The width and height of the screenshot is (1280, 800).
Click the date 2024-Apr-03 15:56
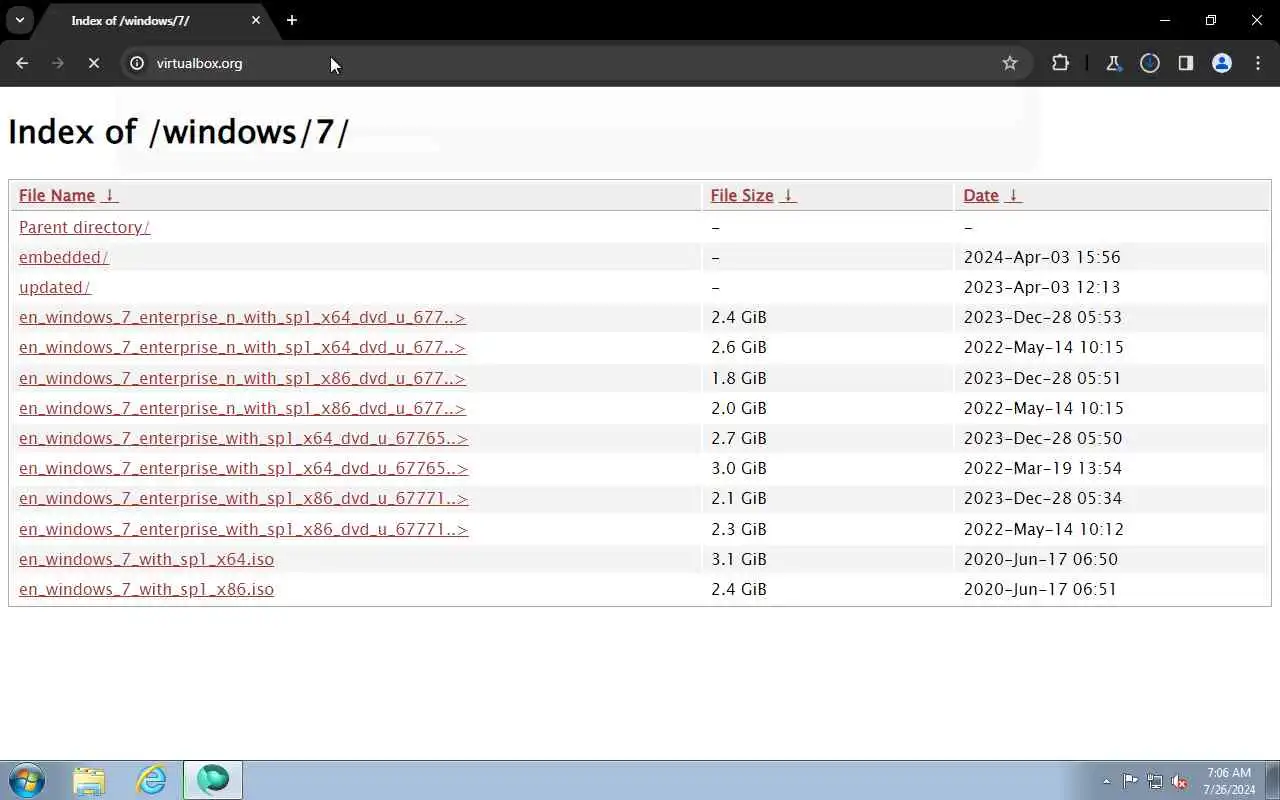(1042, 257)
